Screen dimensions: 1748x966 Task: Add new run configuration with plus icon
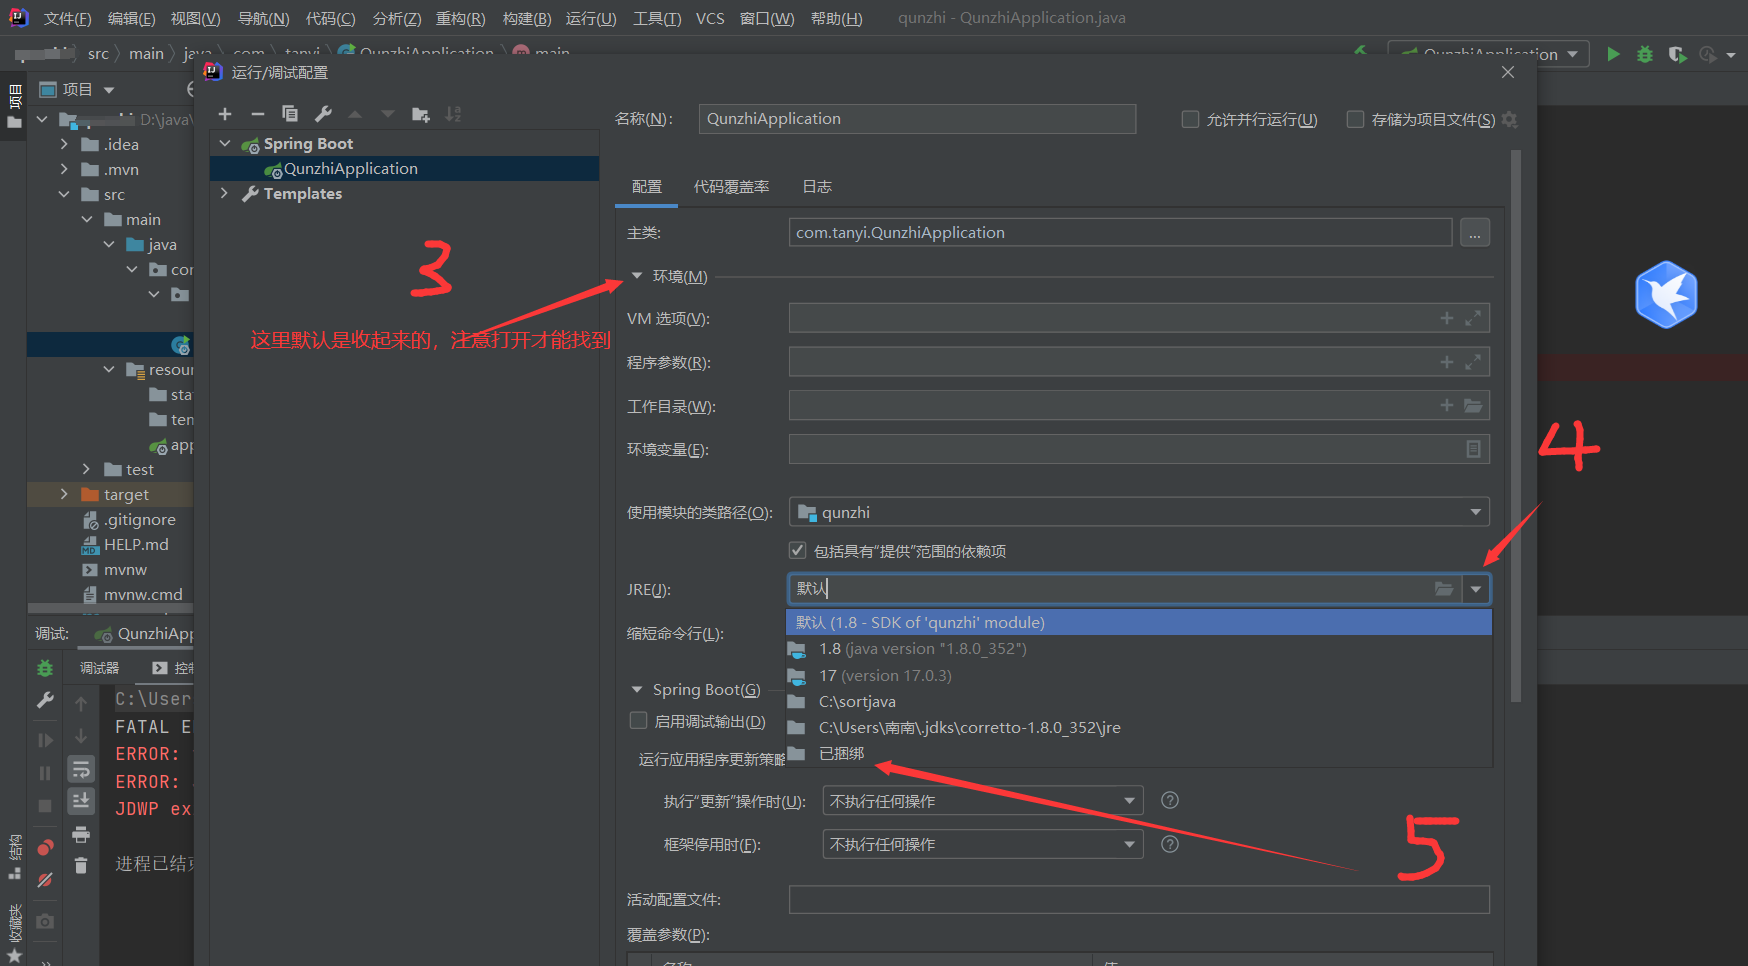click(x=225, y=114)
